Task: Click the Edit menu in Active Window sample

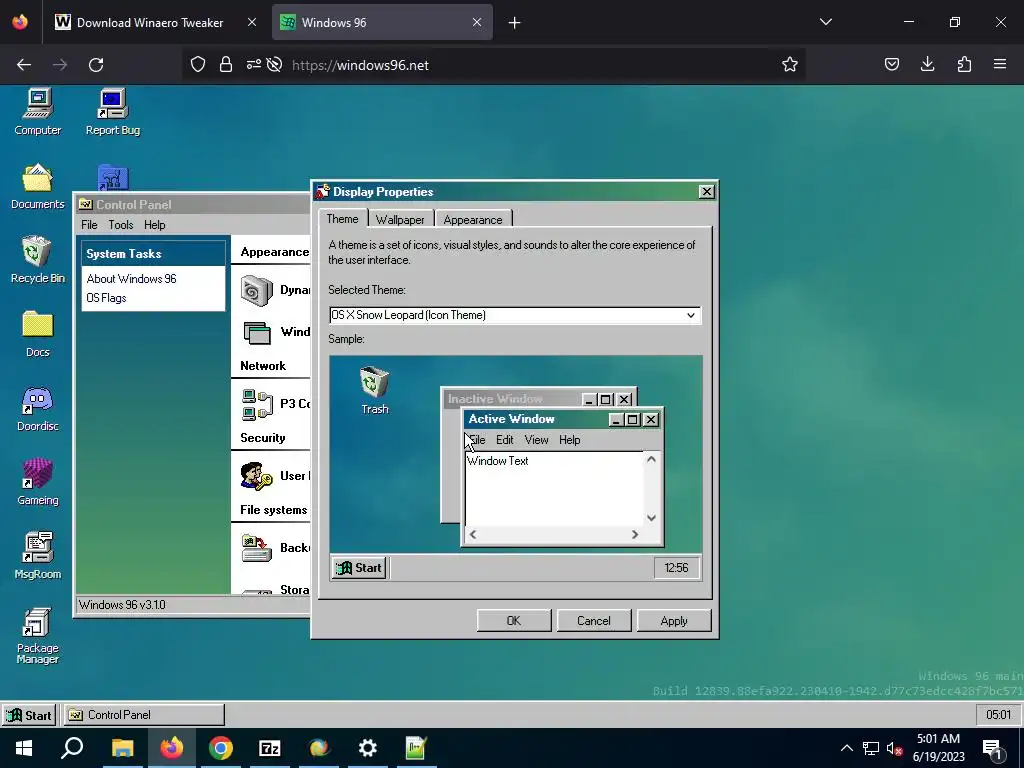Action: point(505,440)
